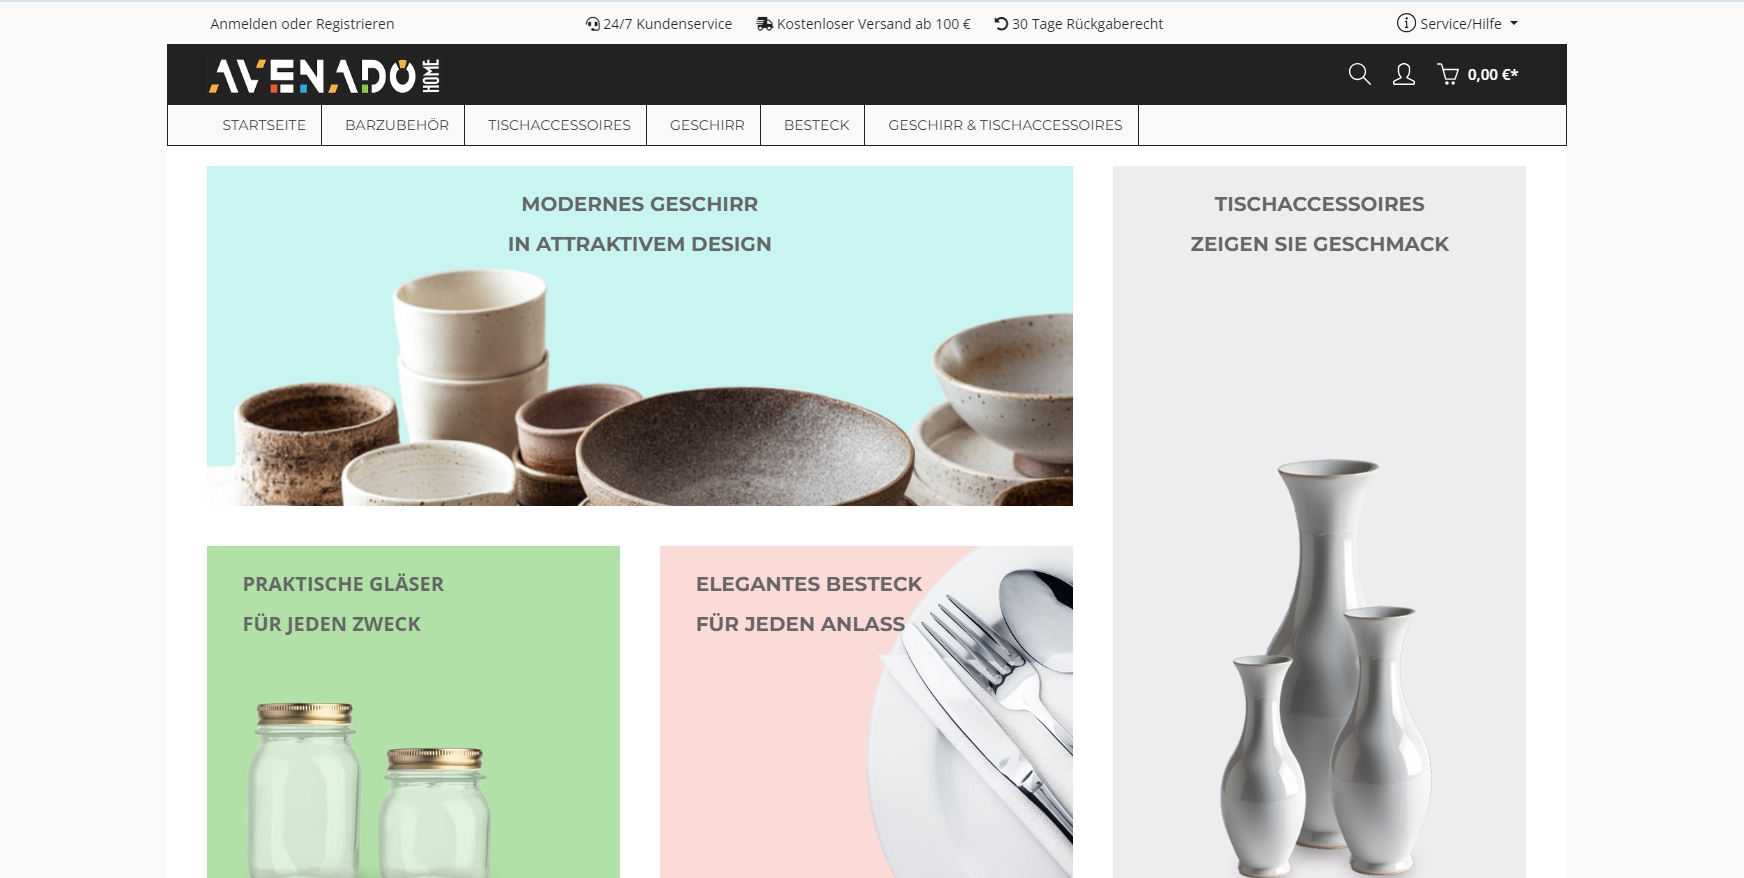
Task: Click the headset icon beside 24/7 Kundenservice
Action: tap(593, 24)
